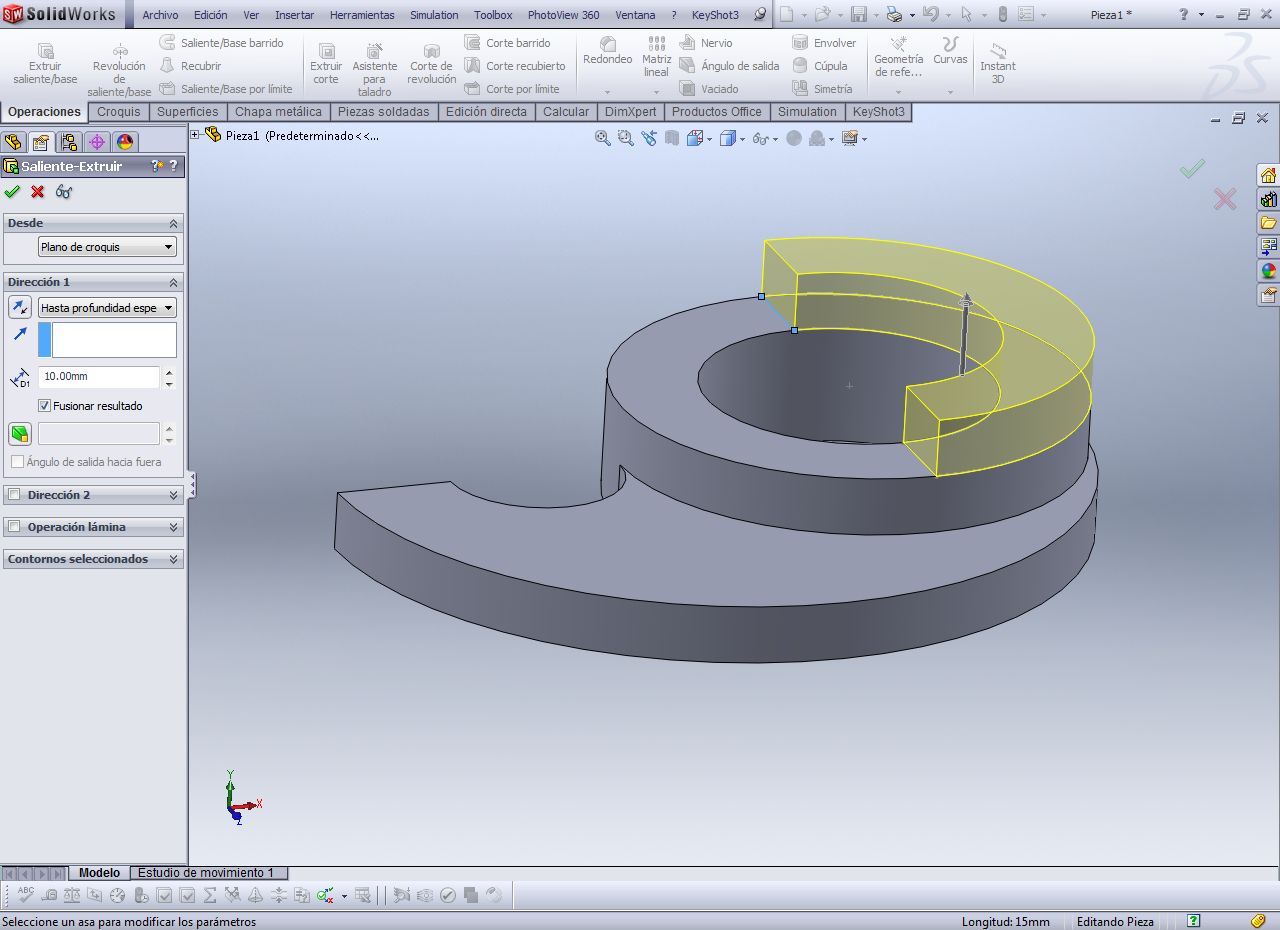1280x930 pixels.
Task: Select the Redondeo fillet tool
Action: (x=607, y=52)
